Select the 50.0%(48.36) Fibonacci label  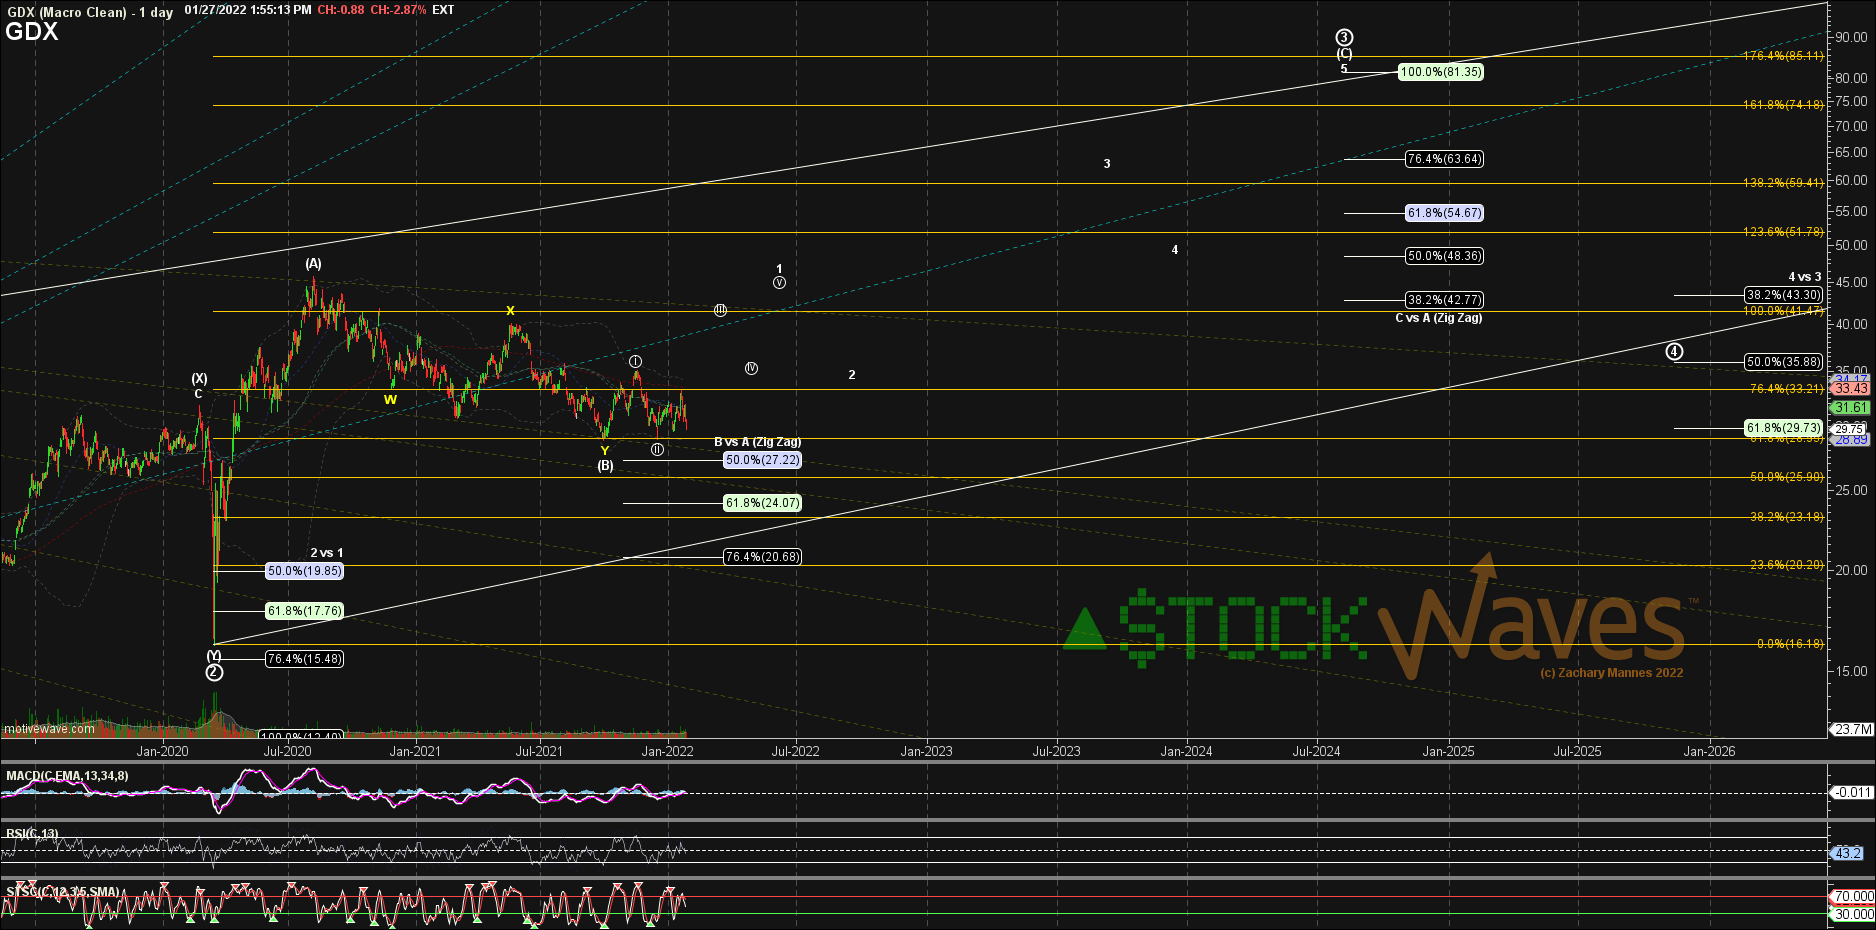click(x=1444, y=256)
